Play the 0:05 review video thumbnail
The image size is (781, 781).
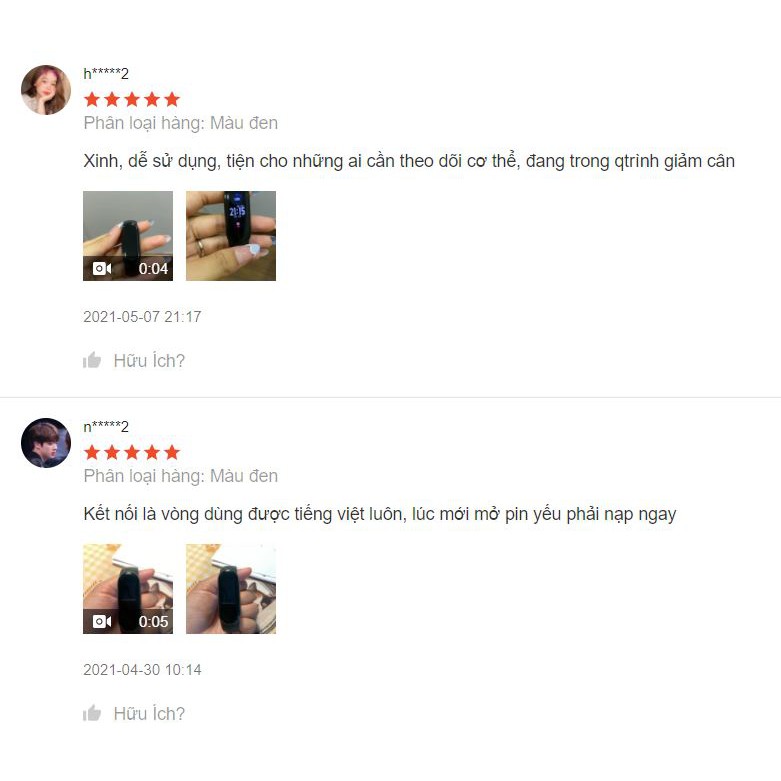(x=128, y=589)
